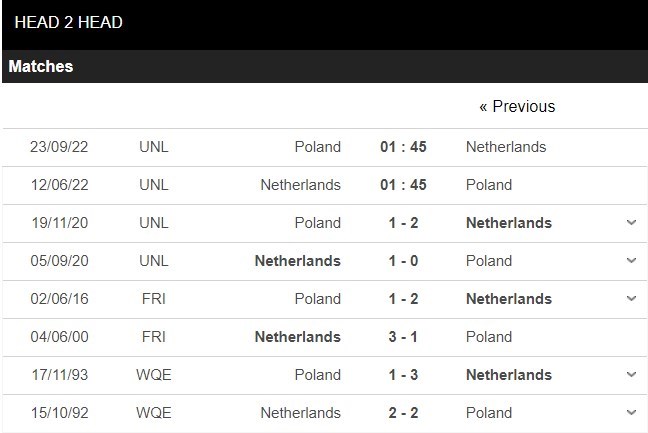Open Poland team from 15/10/92 match
This screenshot has height=433, width=648.
point(489,413)
